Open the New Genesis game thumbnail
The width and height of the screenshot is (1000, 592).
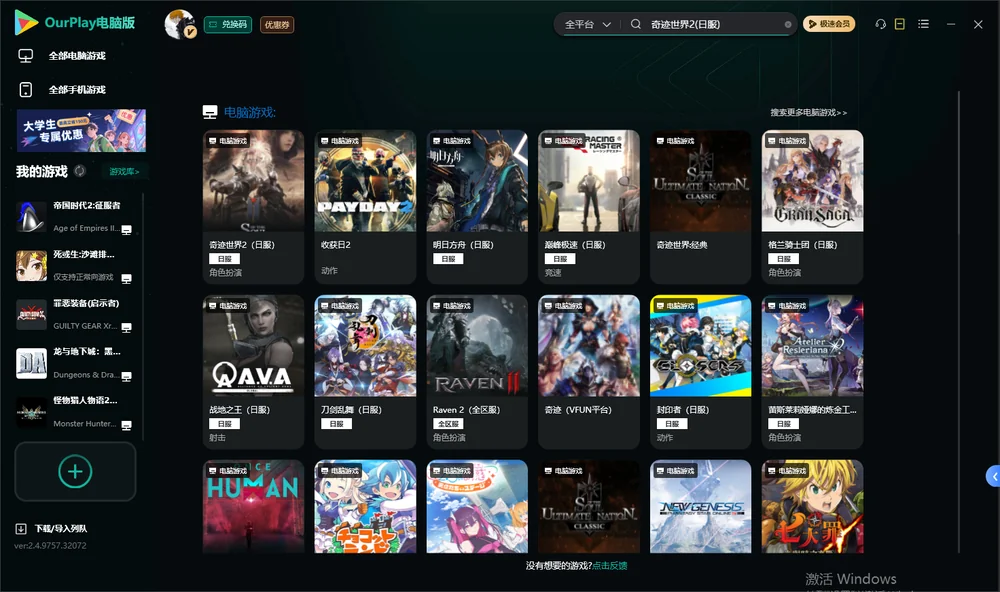pyautogui.click(x=700, y=507)
